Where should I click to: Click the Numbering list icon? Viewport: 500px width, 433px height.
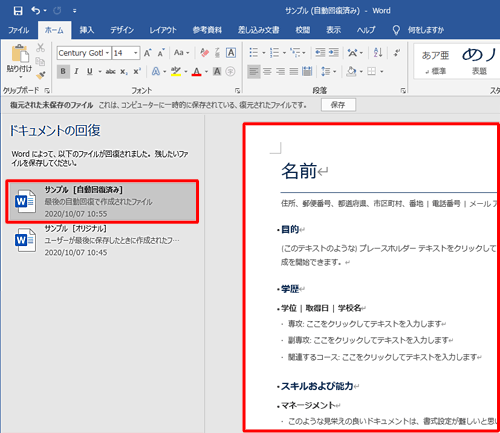(274, 53)
